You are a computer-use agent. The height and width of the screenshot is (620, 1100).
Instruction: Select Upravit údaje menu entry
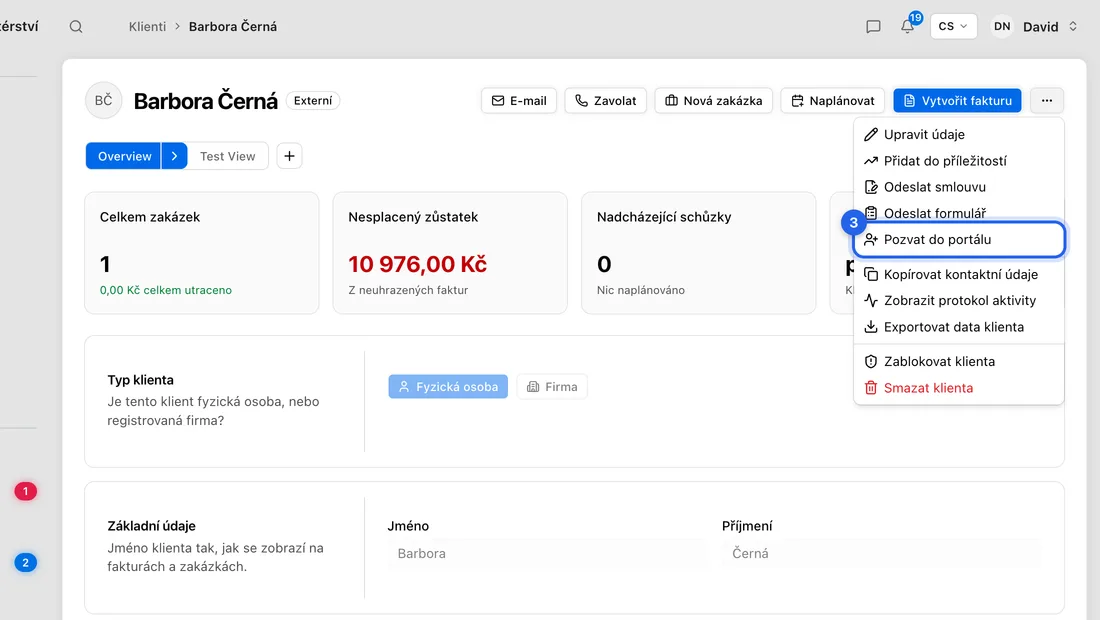pos(959,135)
